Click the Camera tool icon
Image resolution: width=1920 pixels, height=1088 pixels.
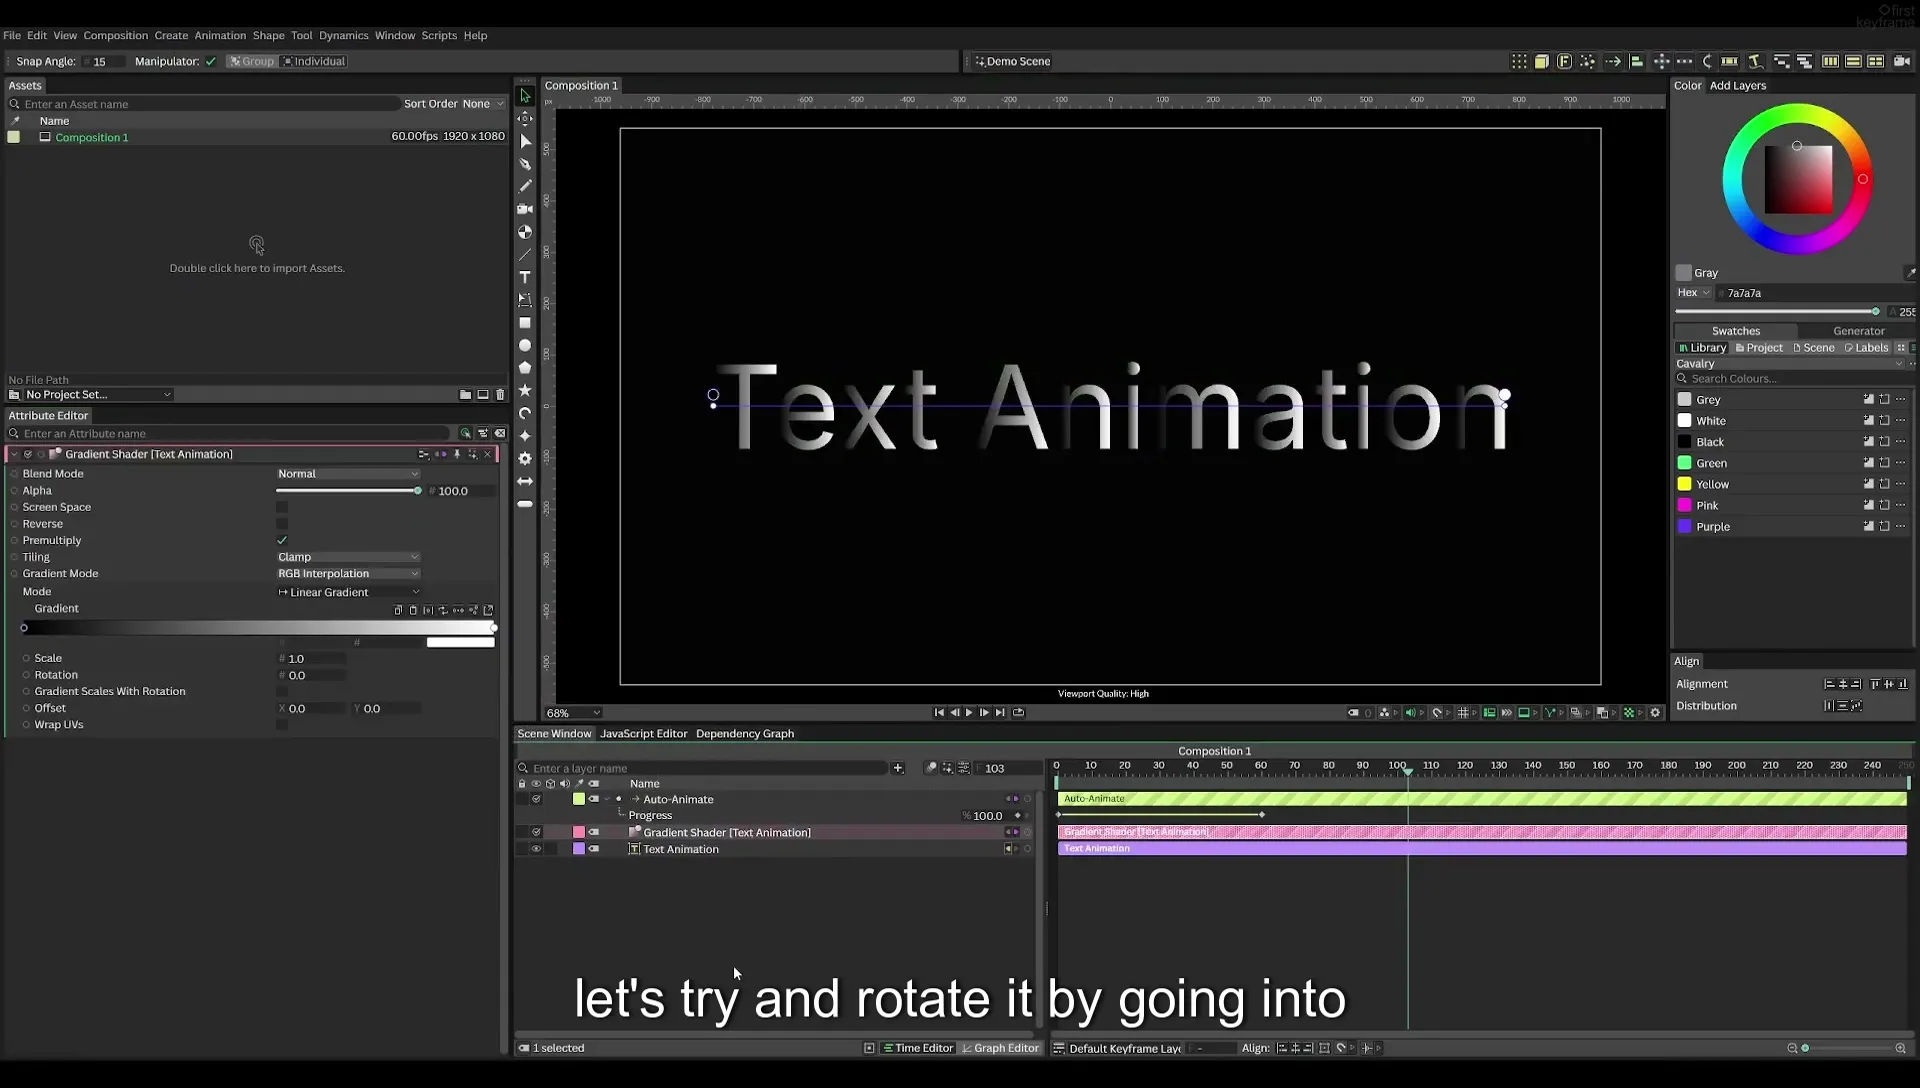click(x=525, y=209)
